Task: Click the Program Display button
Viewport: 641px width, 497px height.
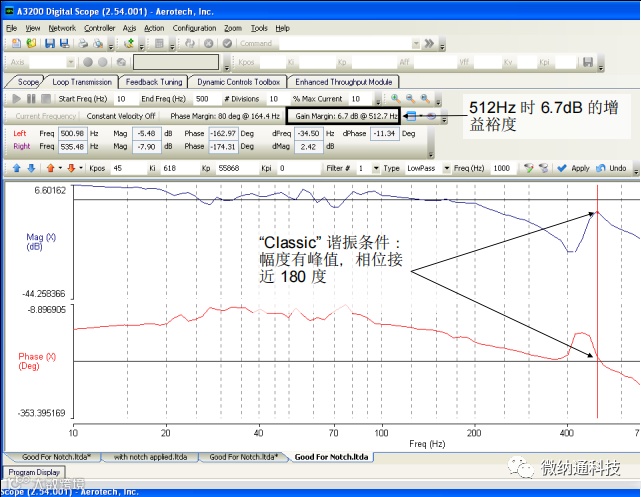Action: 34,472
